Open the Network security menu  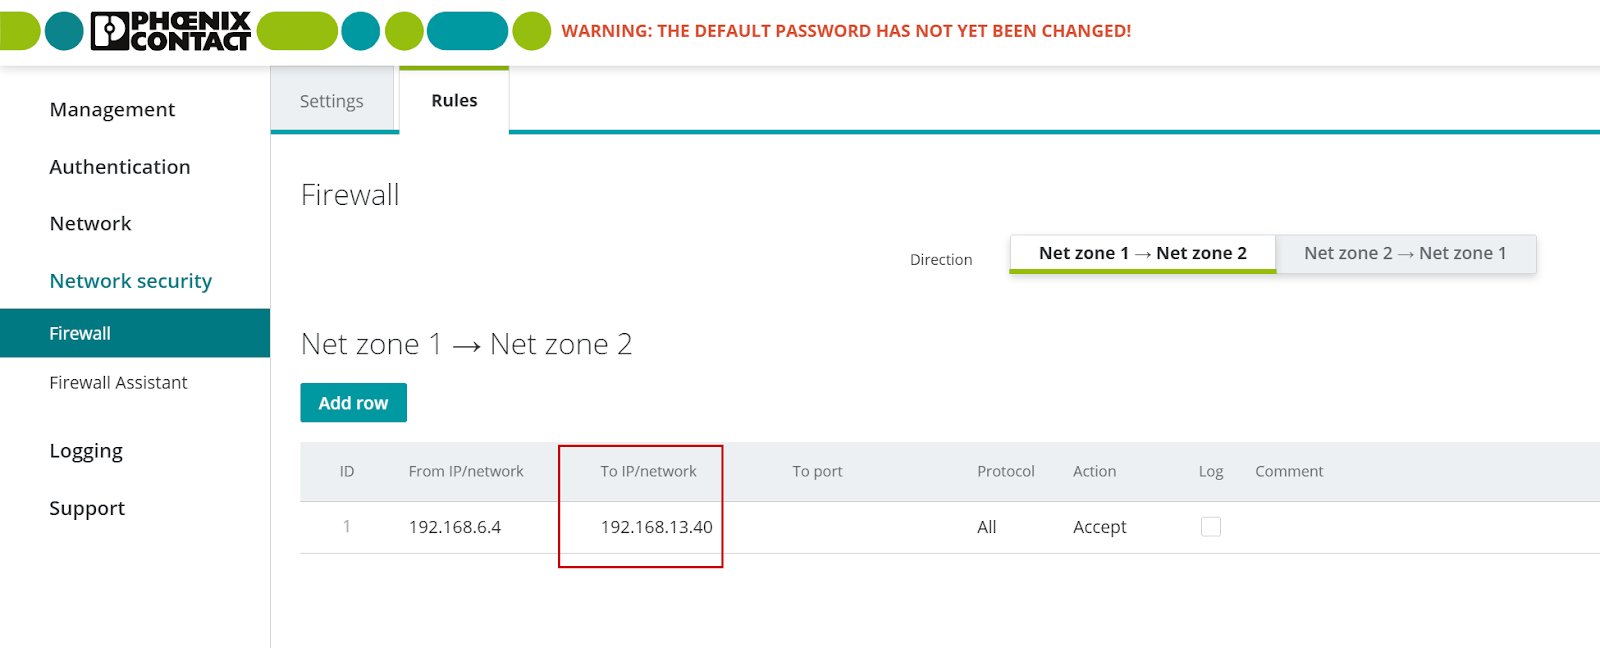point(131,281)
